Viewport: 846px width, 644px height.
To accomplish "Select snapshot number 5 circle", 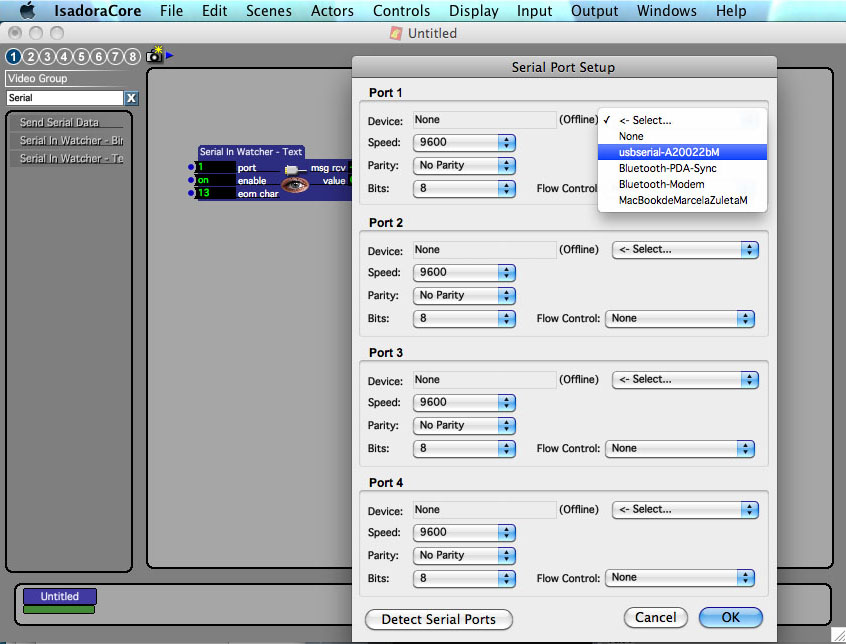I will [x=81, y=57].
